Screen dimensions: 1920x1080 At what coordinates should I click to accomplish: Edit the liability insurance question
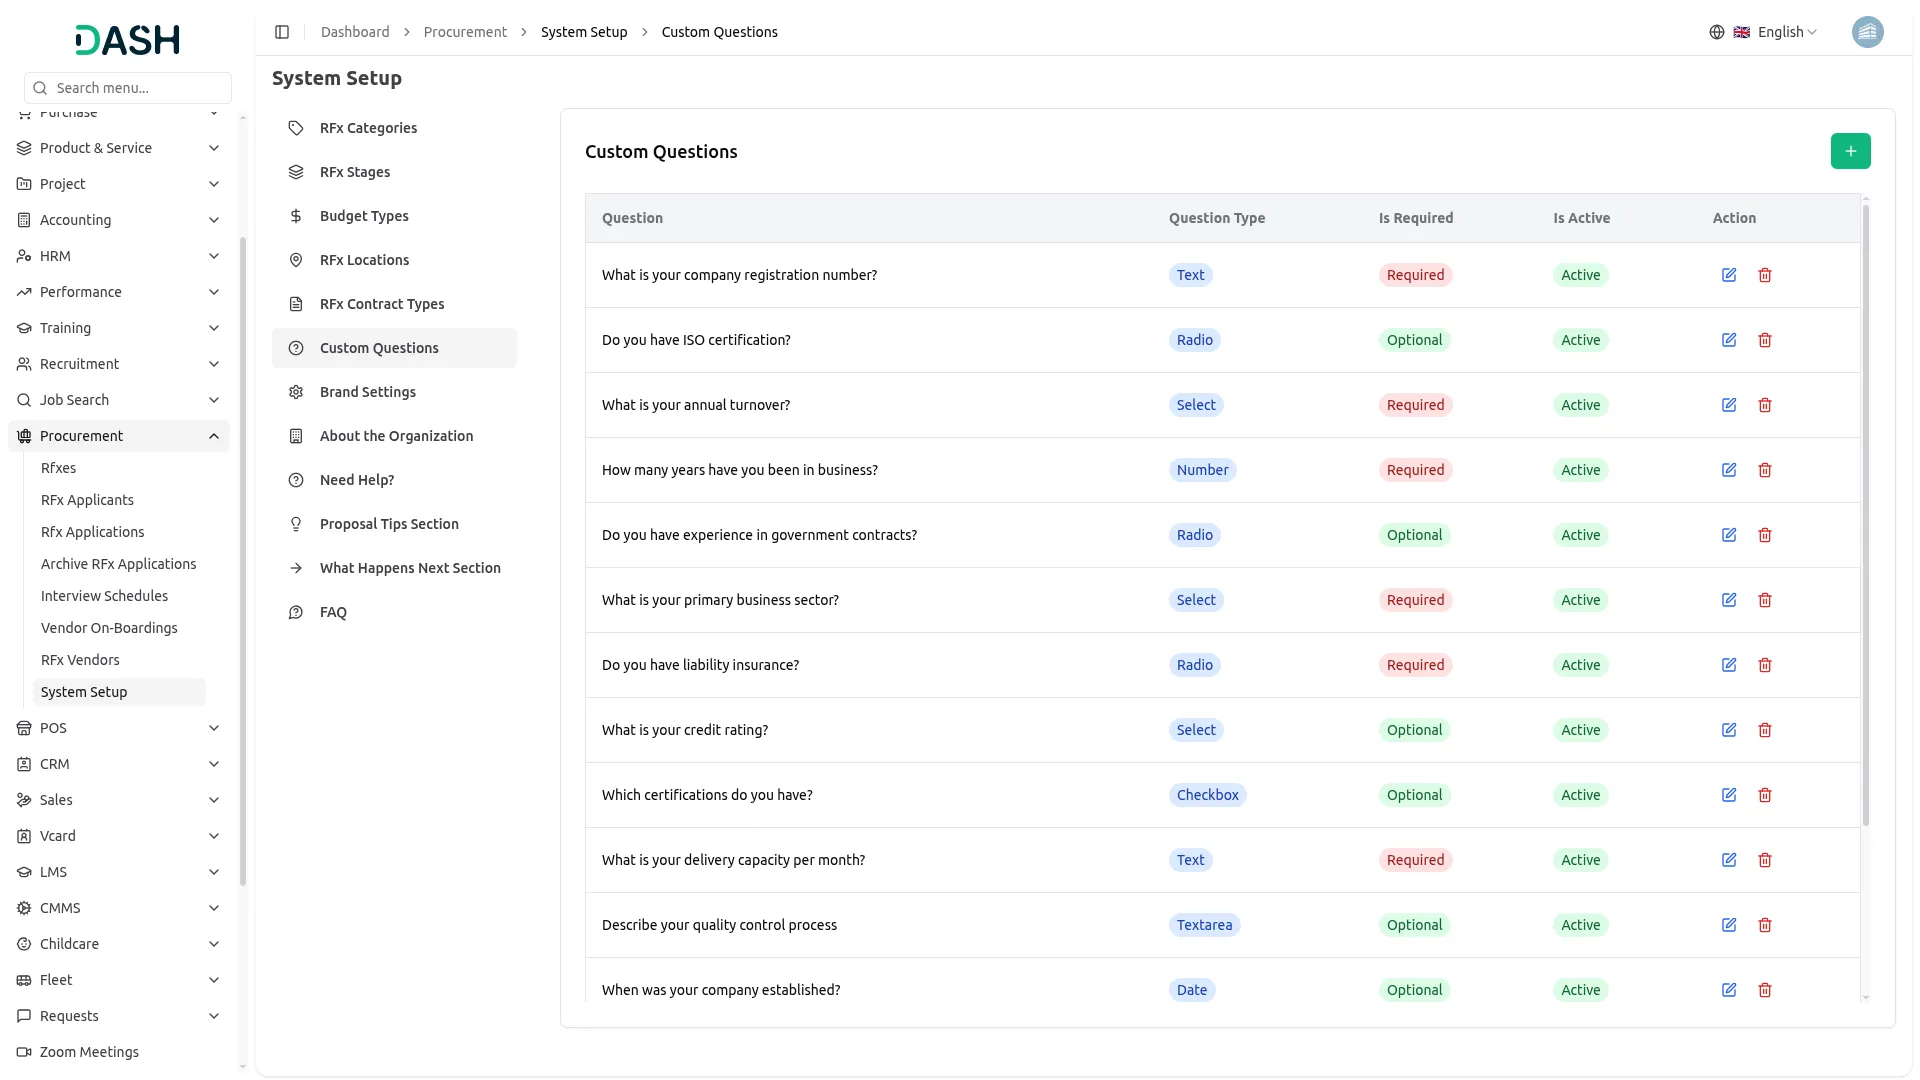(1728, 665)
